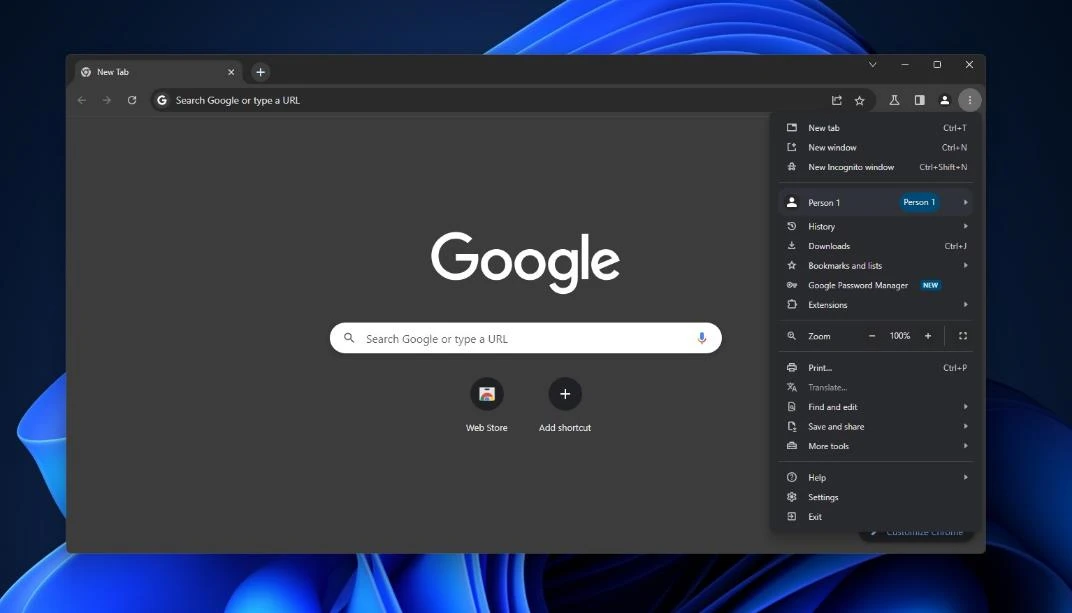Click the Google search box on page
The height and width of the screenshot is (613, 1072).
point(525,338)
